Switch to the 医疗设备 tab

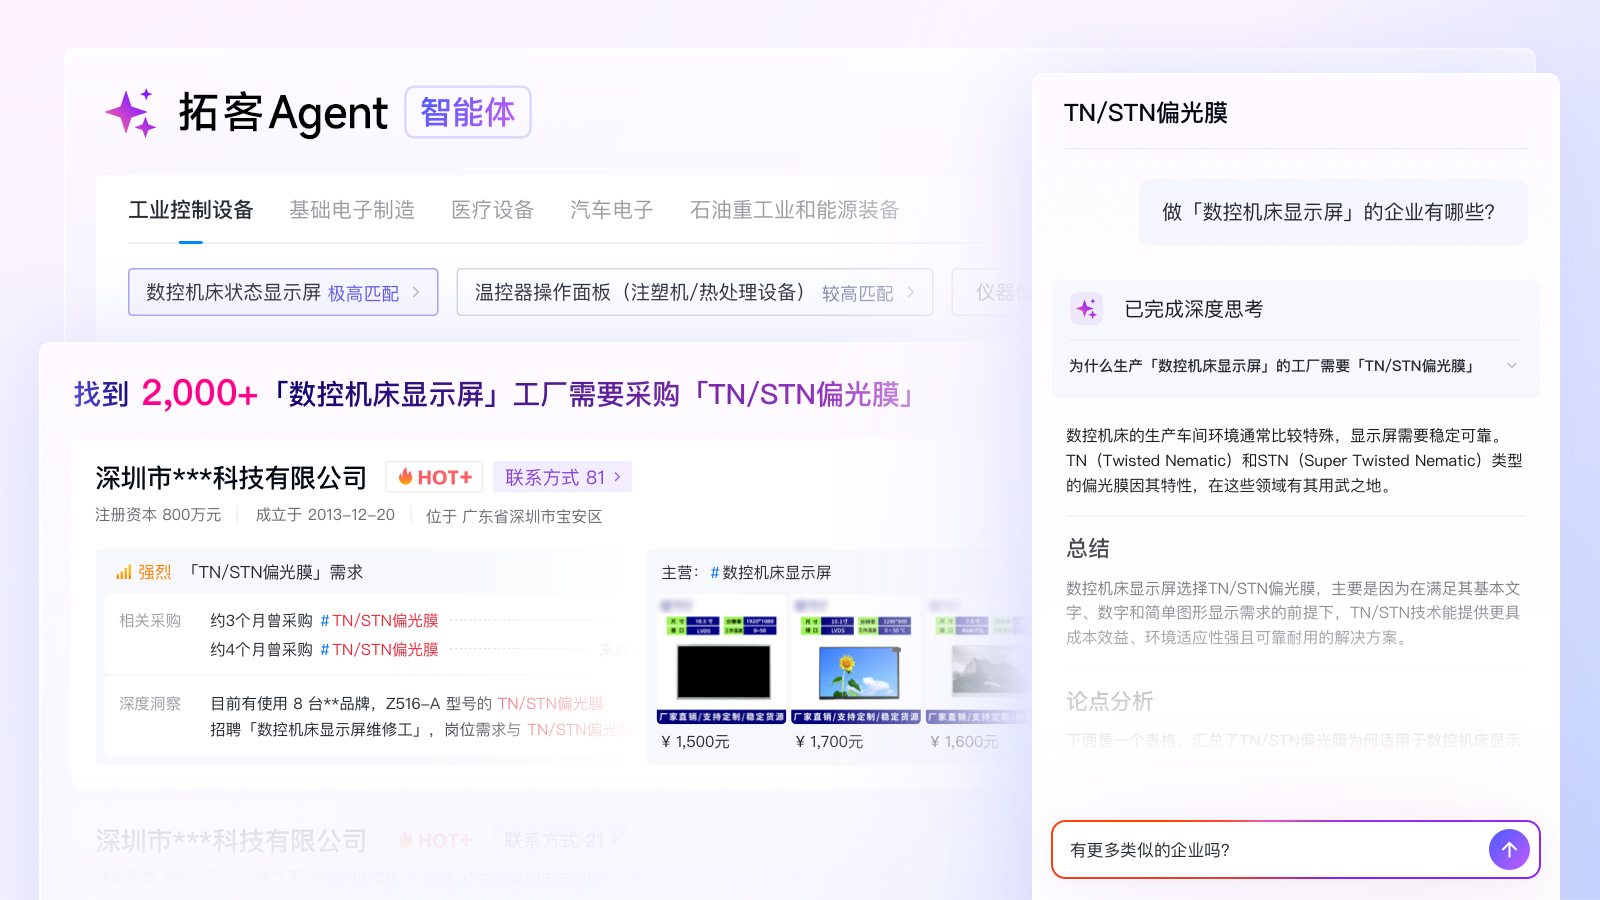pyautogui.click(x=492, y=210)
